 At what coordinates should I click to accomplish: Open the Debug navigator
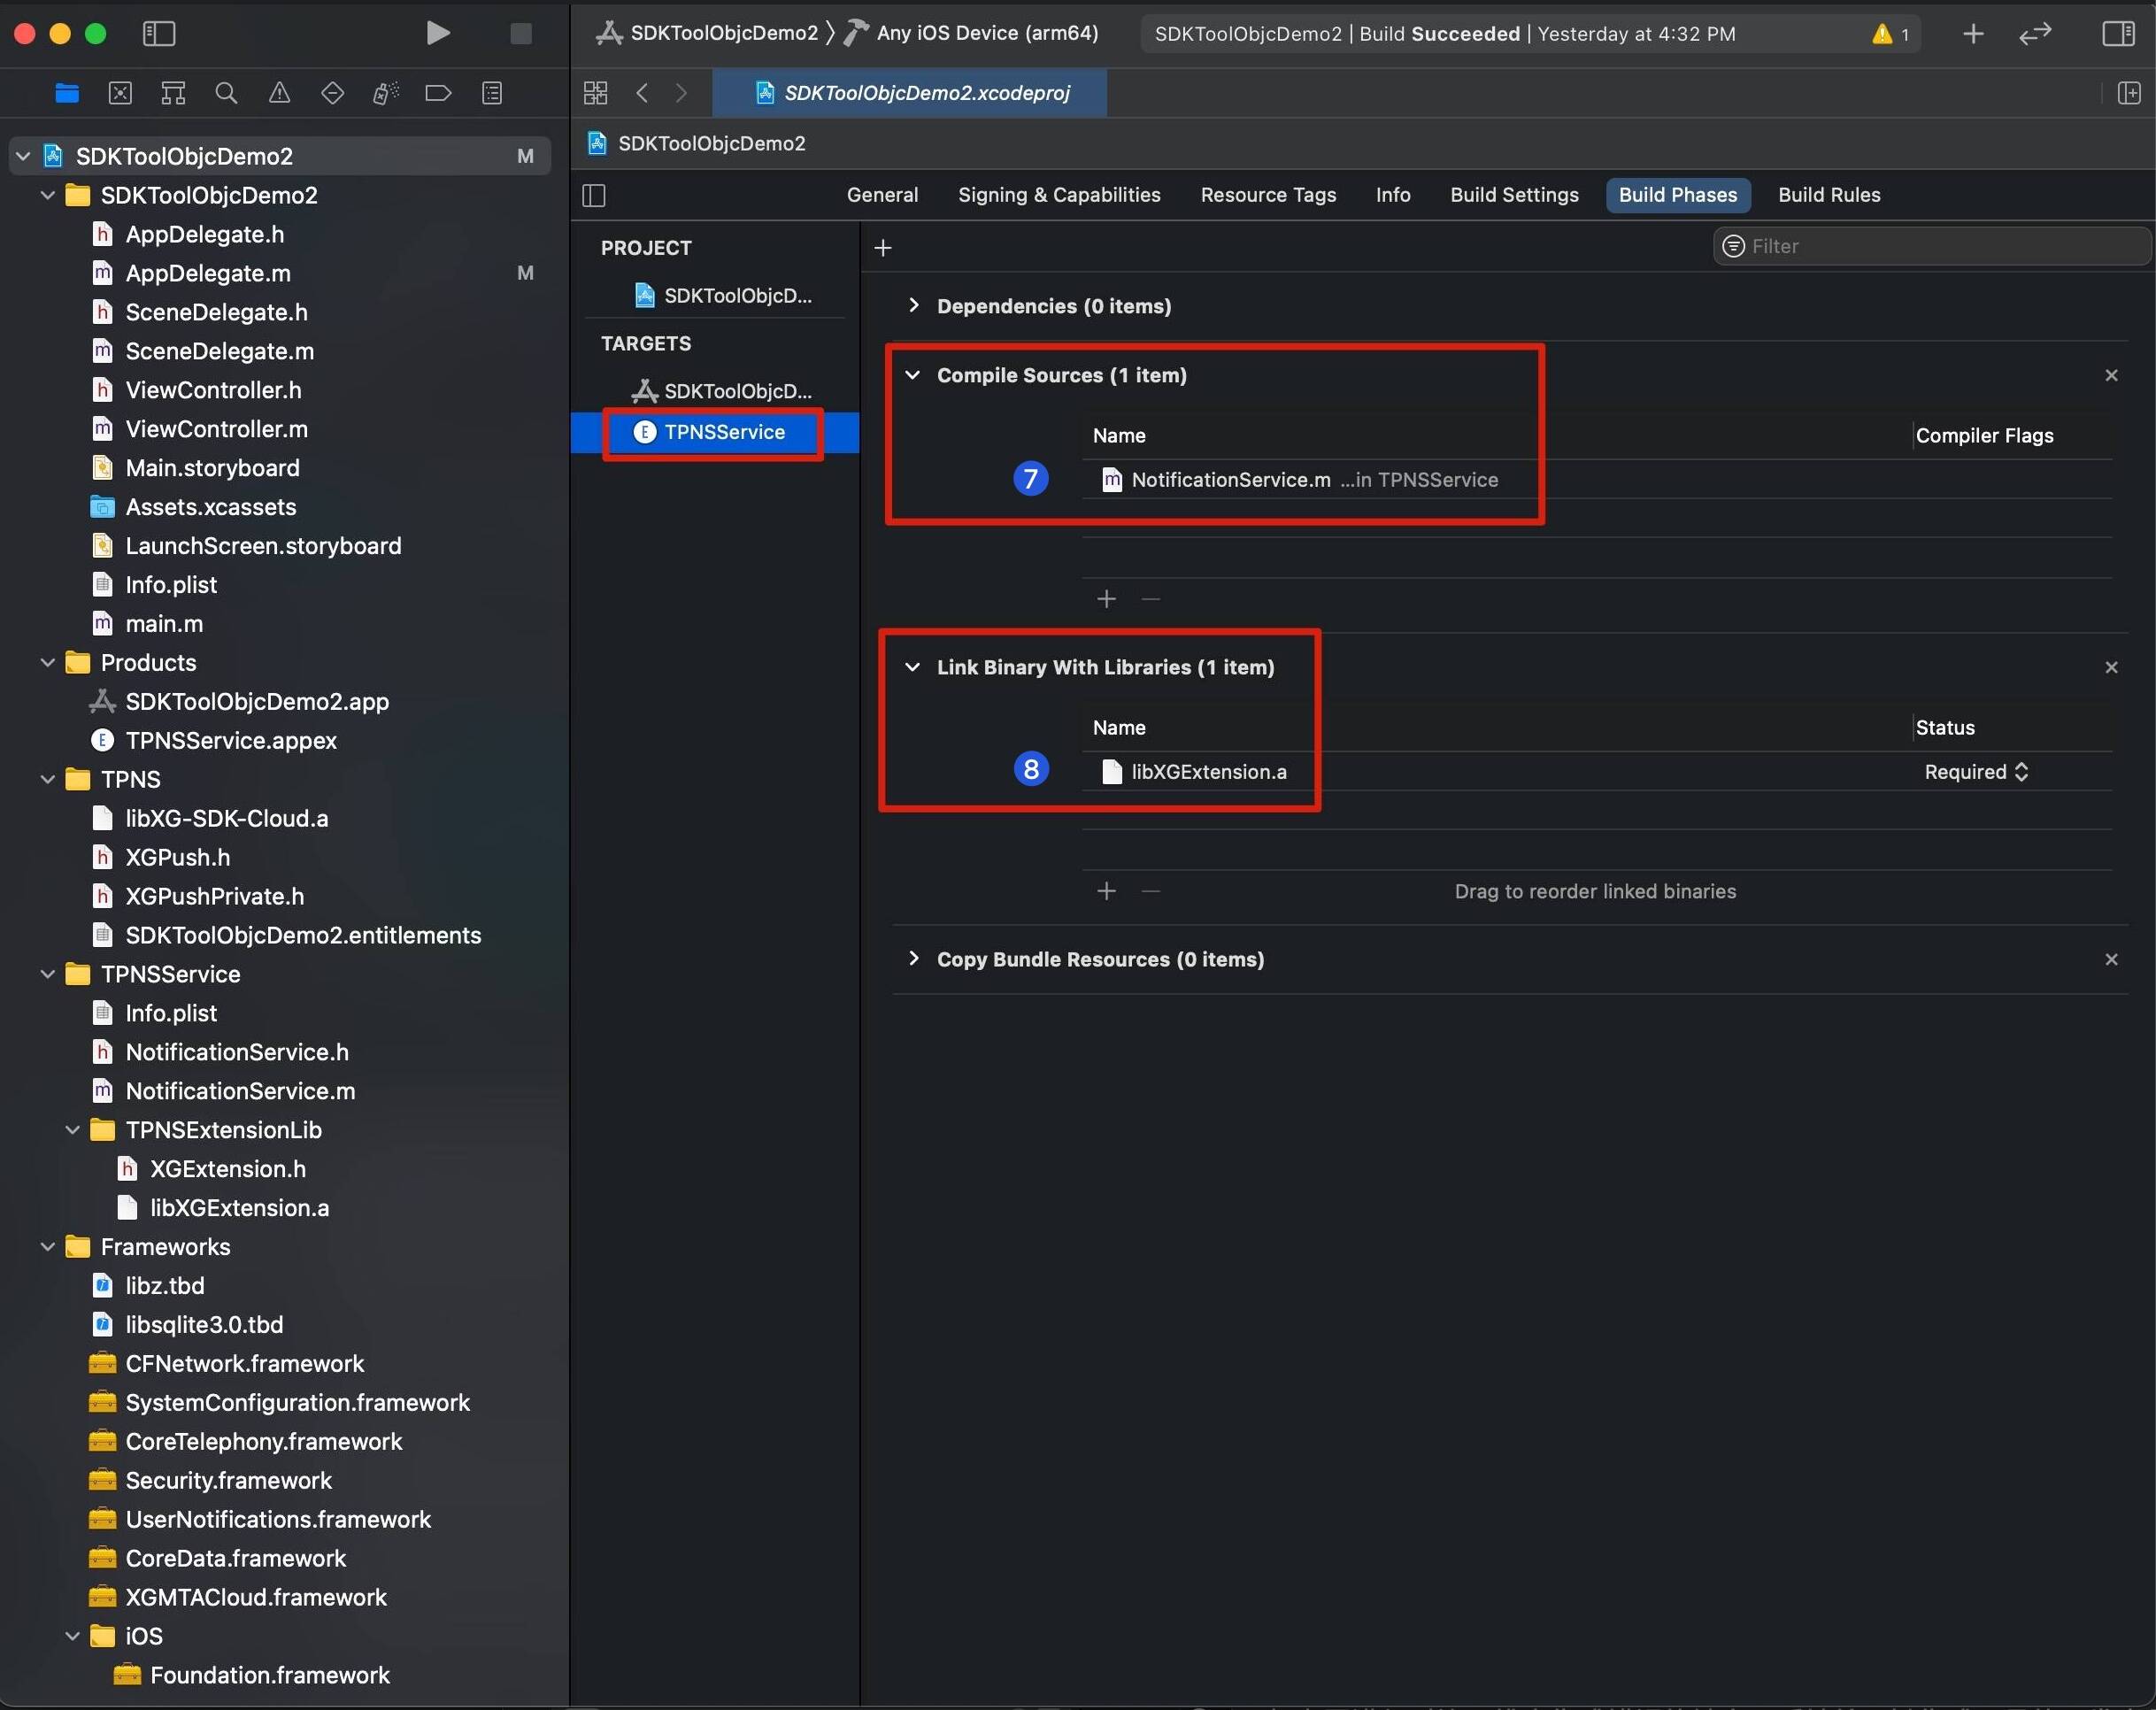pyautogui.click(x=385, y=93)
